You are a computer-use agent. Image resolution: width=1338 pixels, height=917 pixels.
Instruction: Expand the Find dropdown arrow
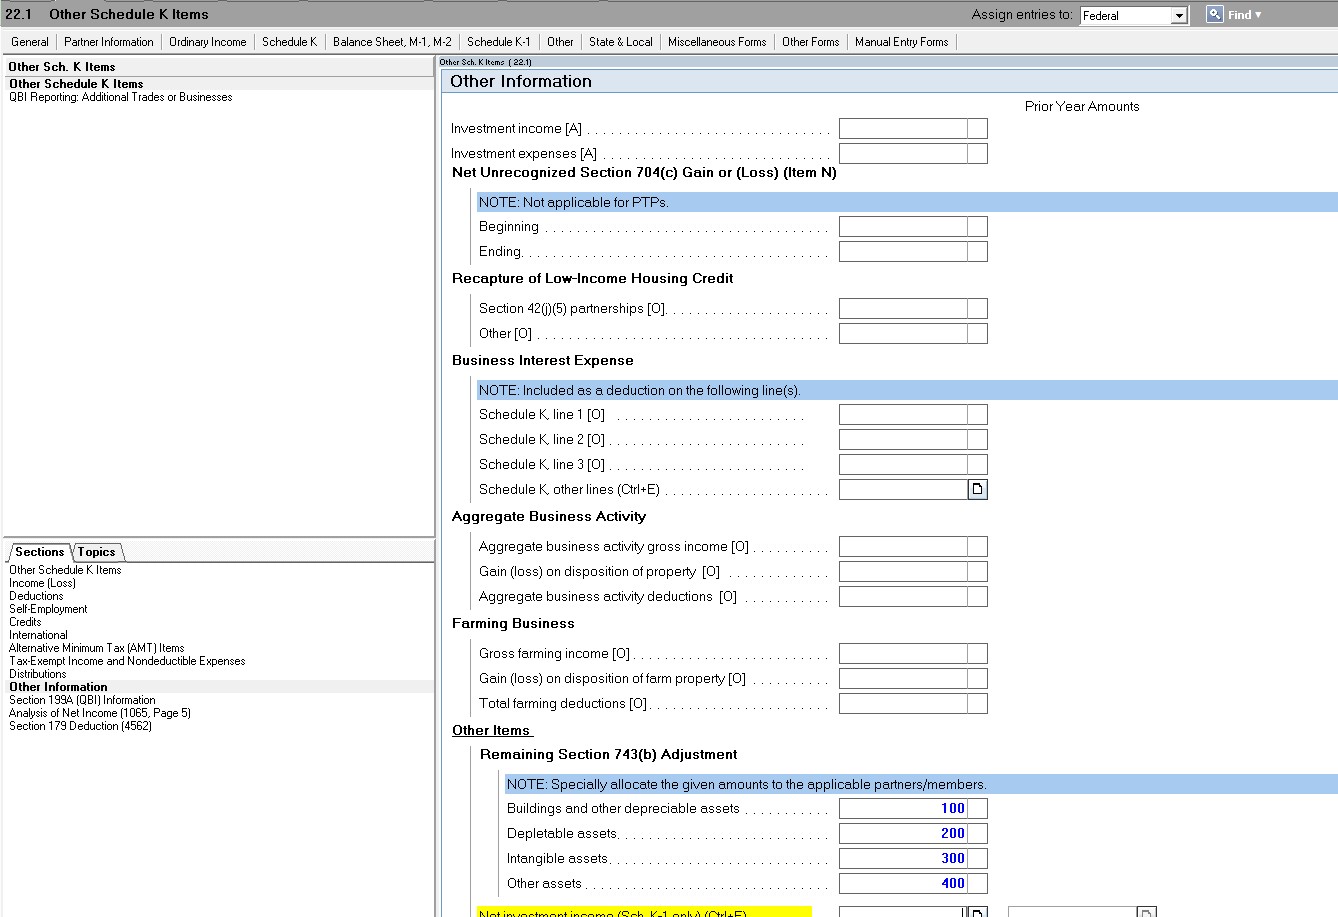point(1258,15)
